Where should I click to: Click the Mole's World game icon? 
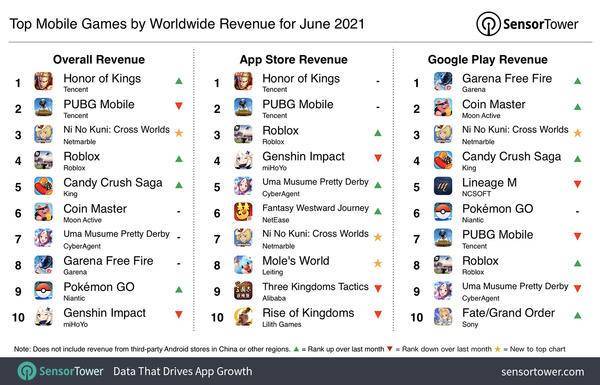[243, 264]
